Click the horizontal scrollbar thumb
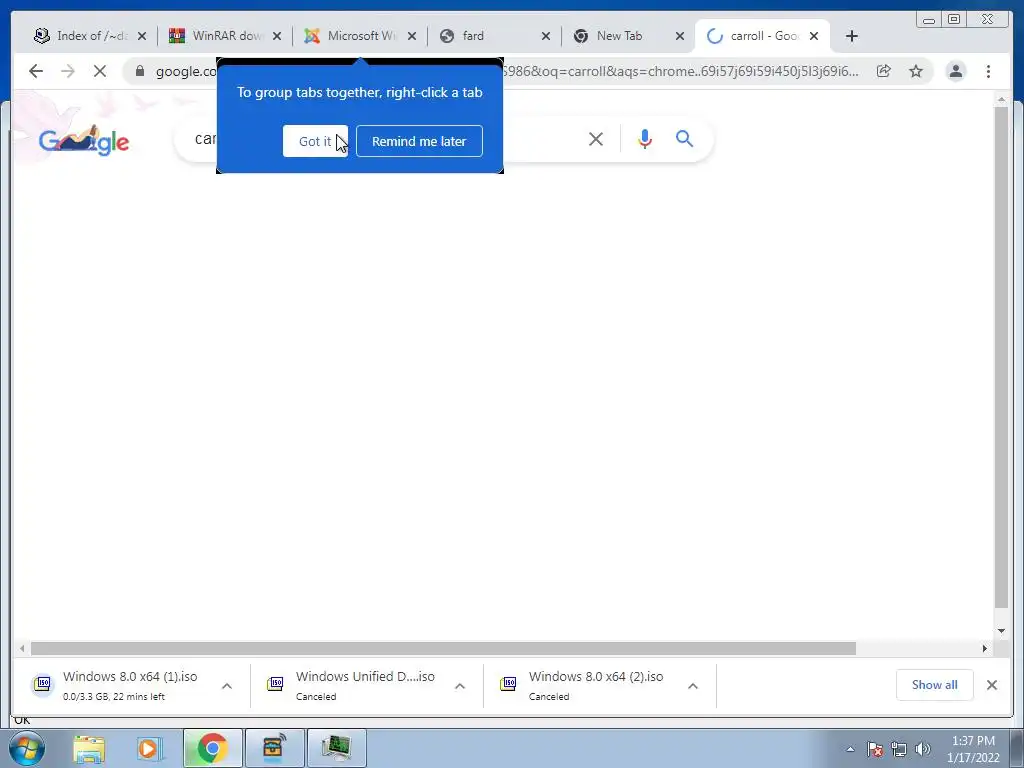1024x768 pixels. pyautogui.click(x=443, y=648)
